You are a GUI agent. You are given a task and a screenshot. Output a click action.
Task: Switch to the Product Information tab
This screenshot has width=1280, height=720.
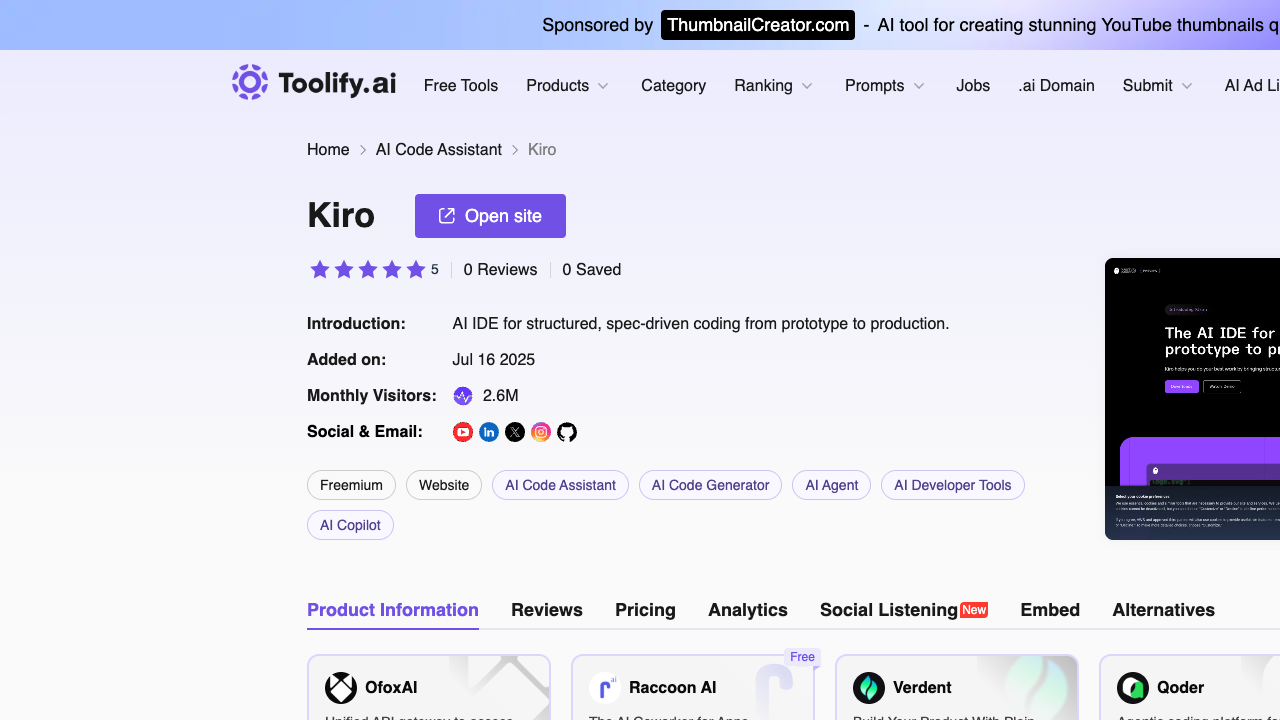point(393,610)
